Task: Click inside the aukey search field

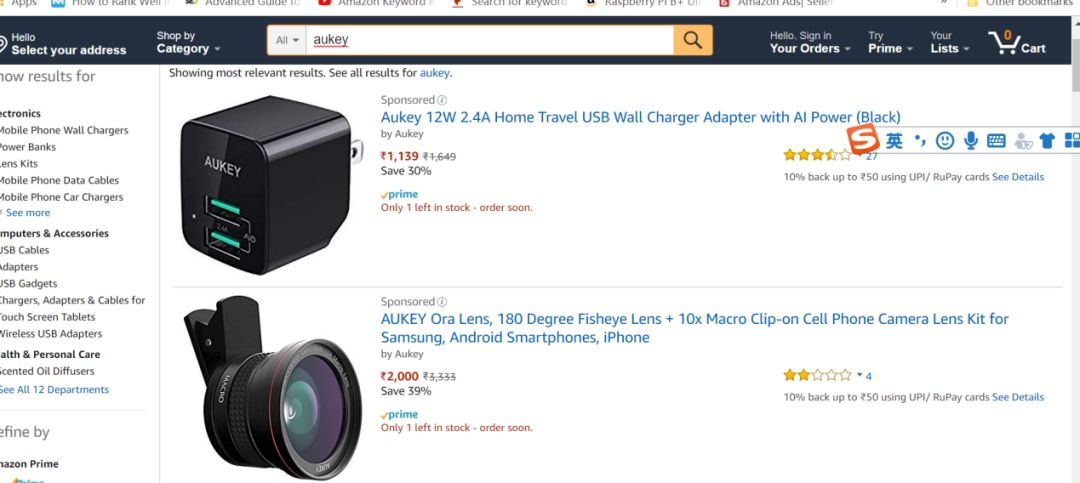Action: (490, 41)
